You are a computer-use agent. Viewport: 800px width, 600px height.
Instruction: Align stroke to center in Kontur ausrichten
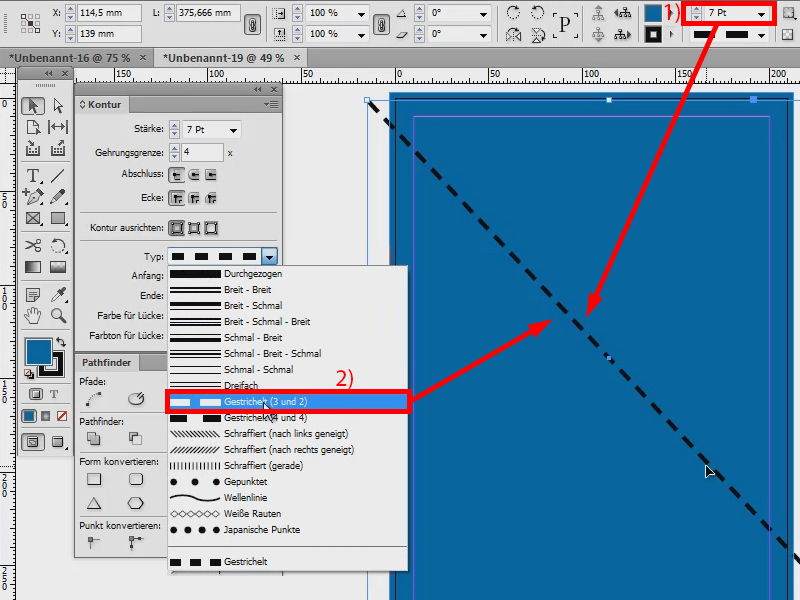(x=177, y=228)
